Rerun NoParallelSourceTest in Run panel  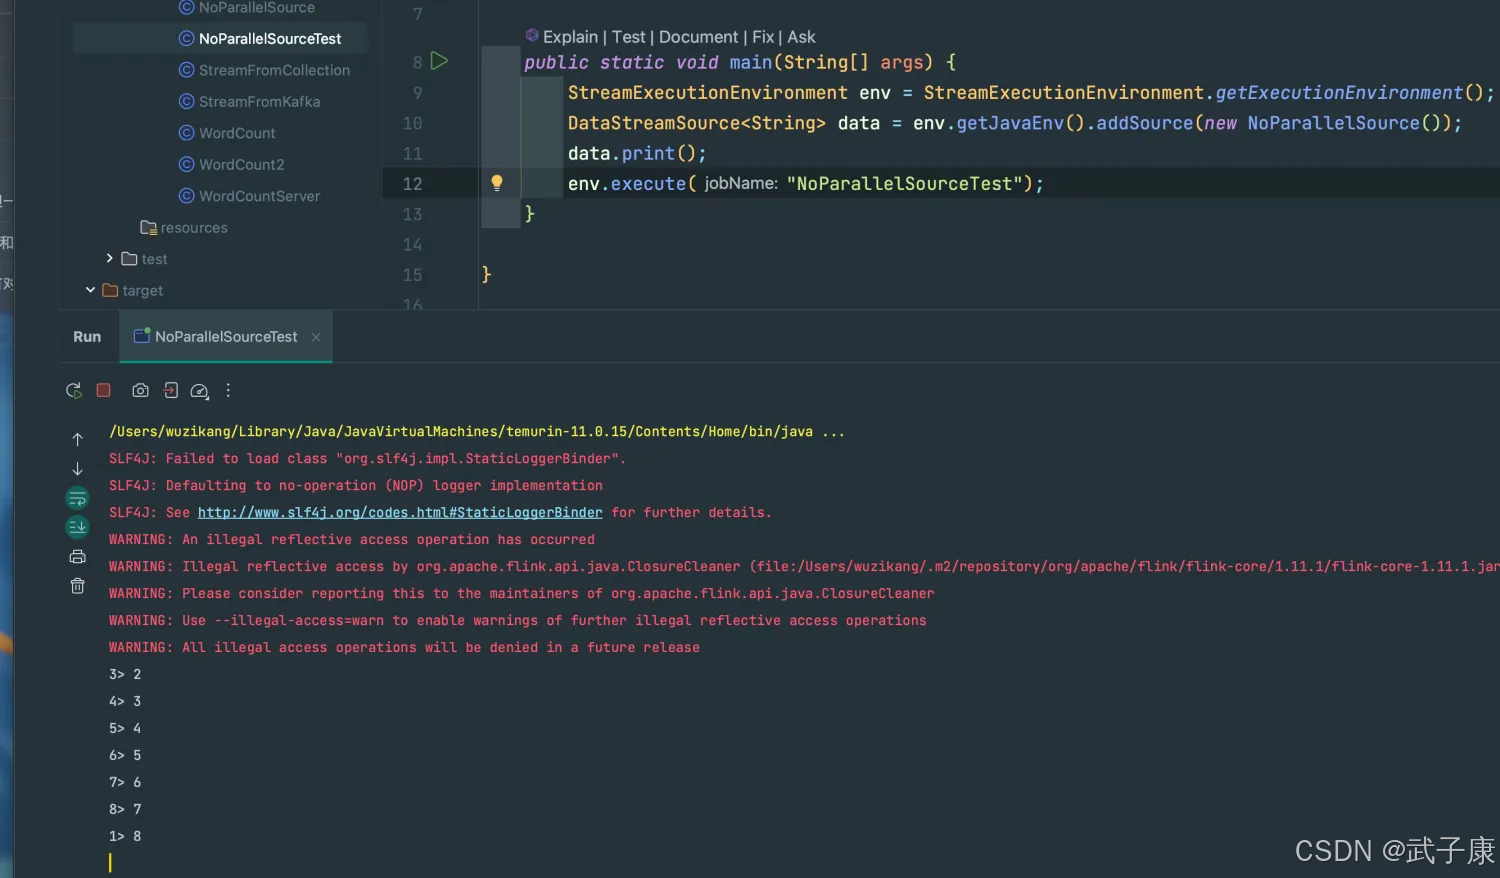74,391
